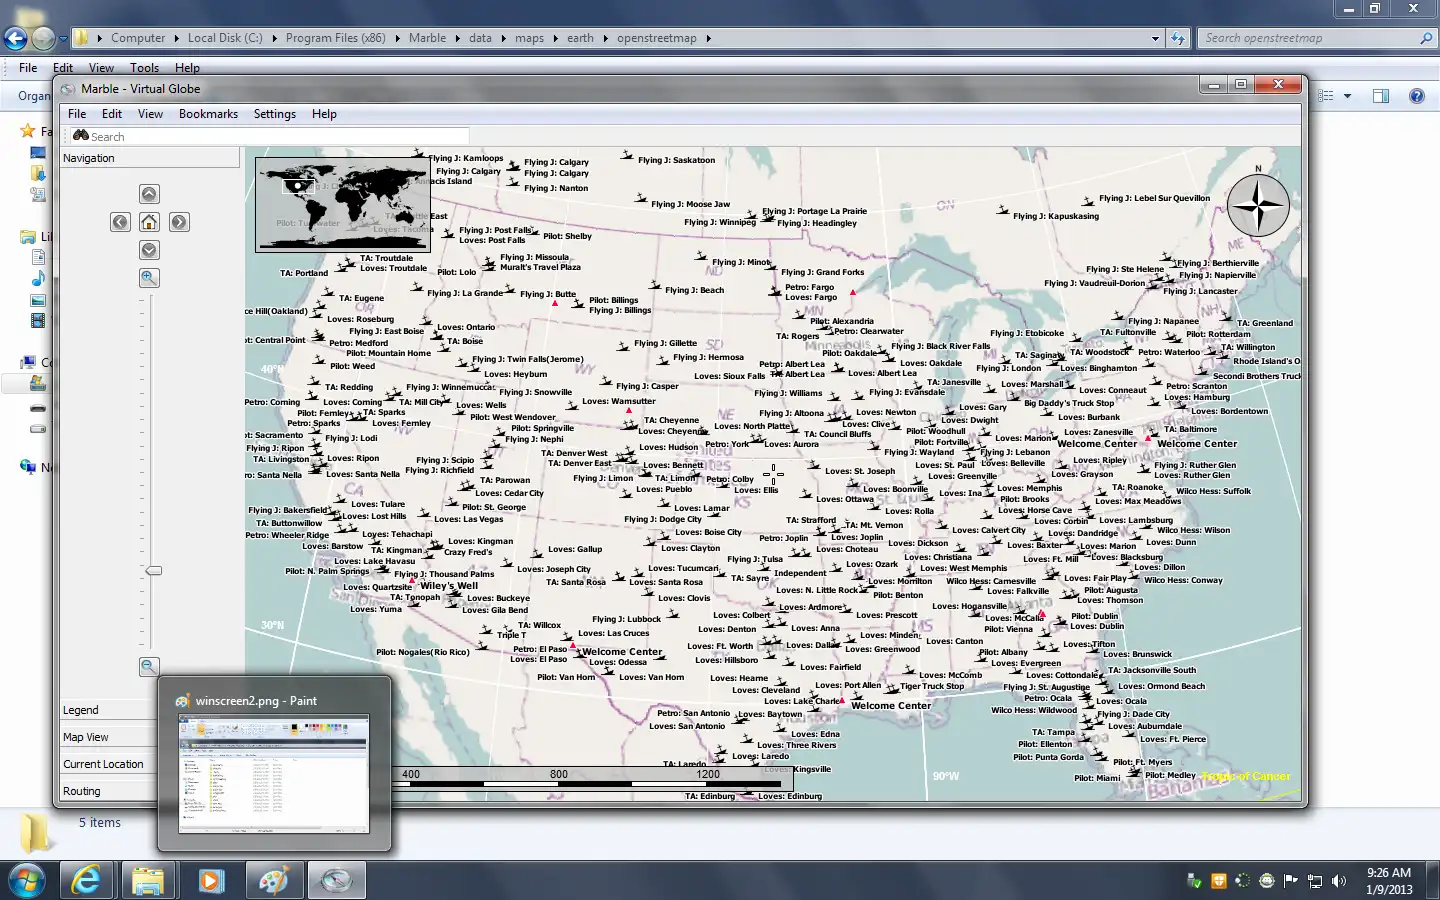Toggle the Explorer preview pane icon

pos(1381,96)
